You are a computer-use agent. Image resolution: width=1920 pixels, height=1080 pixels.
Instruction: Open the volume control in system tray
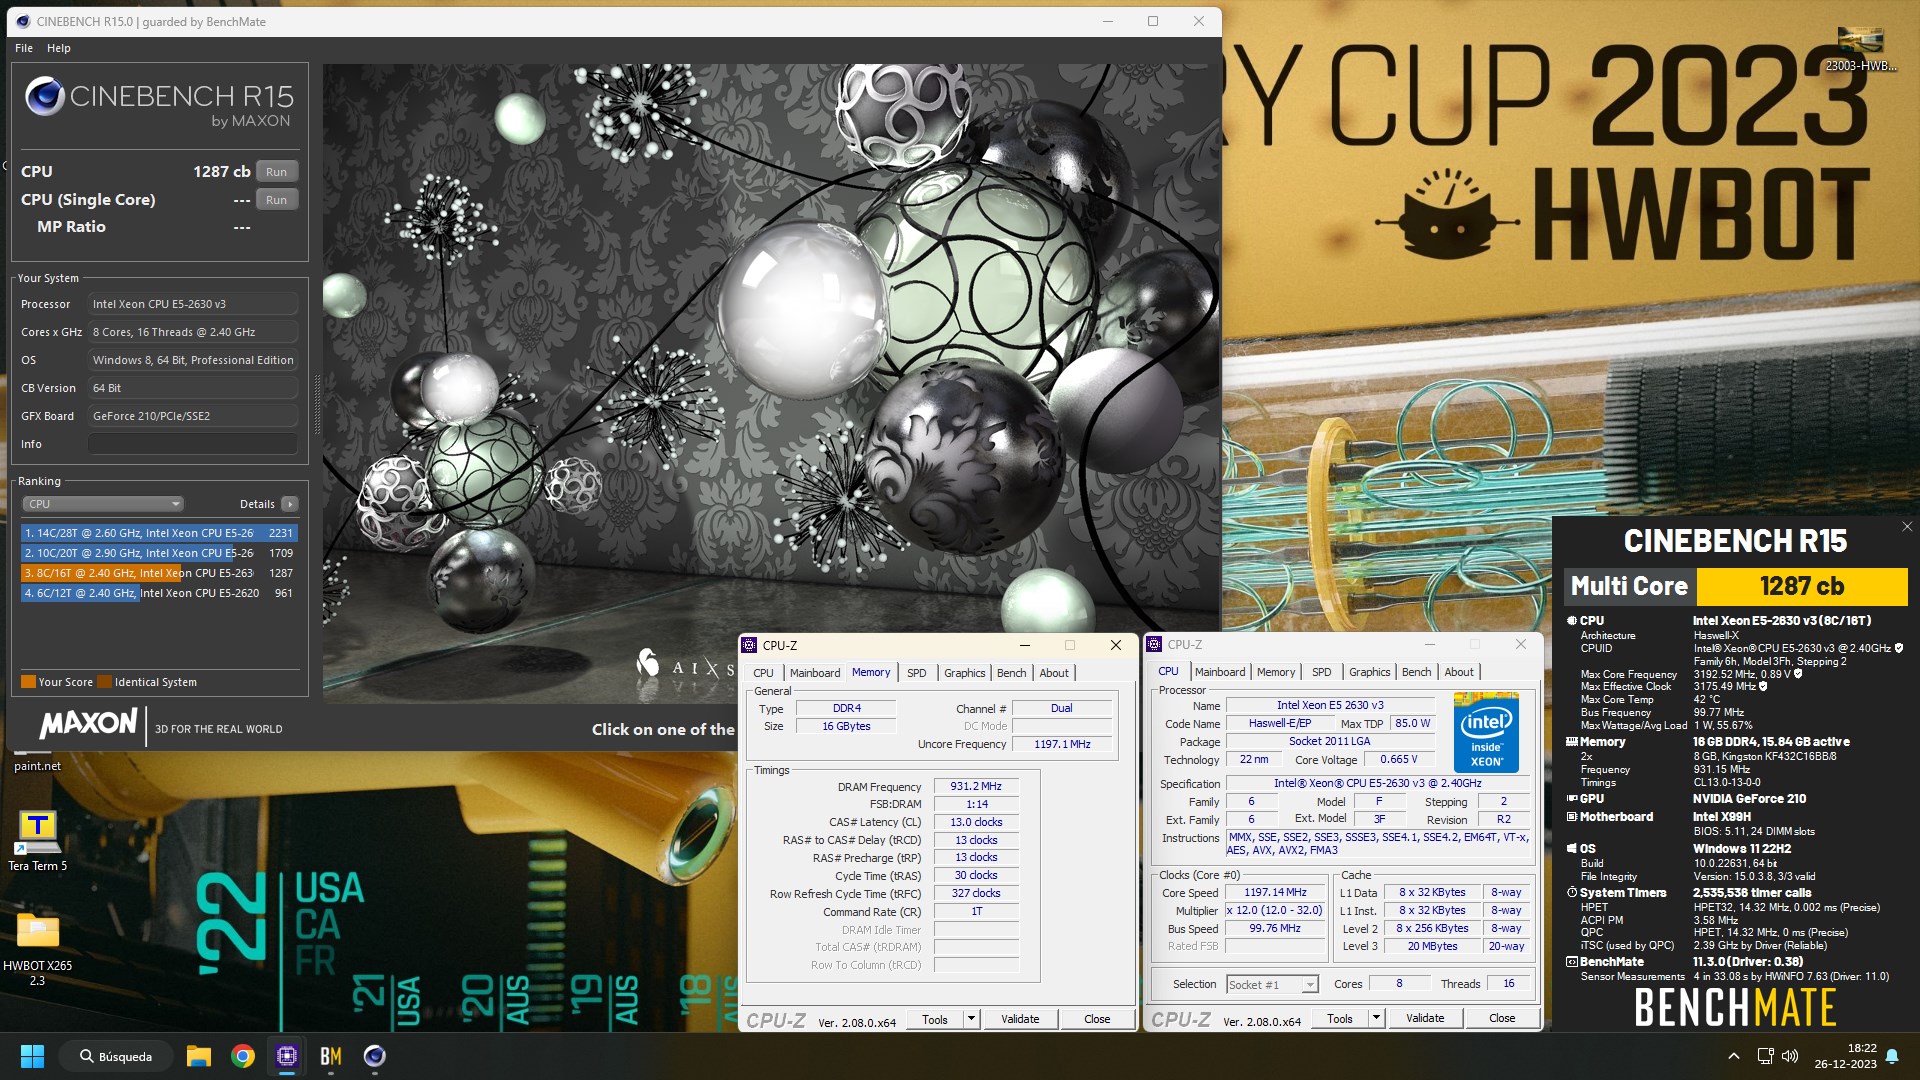[x=1790, y=1056]
